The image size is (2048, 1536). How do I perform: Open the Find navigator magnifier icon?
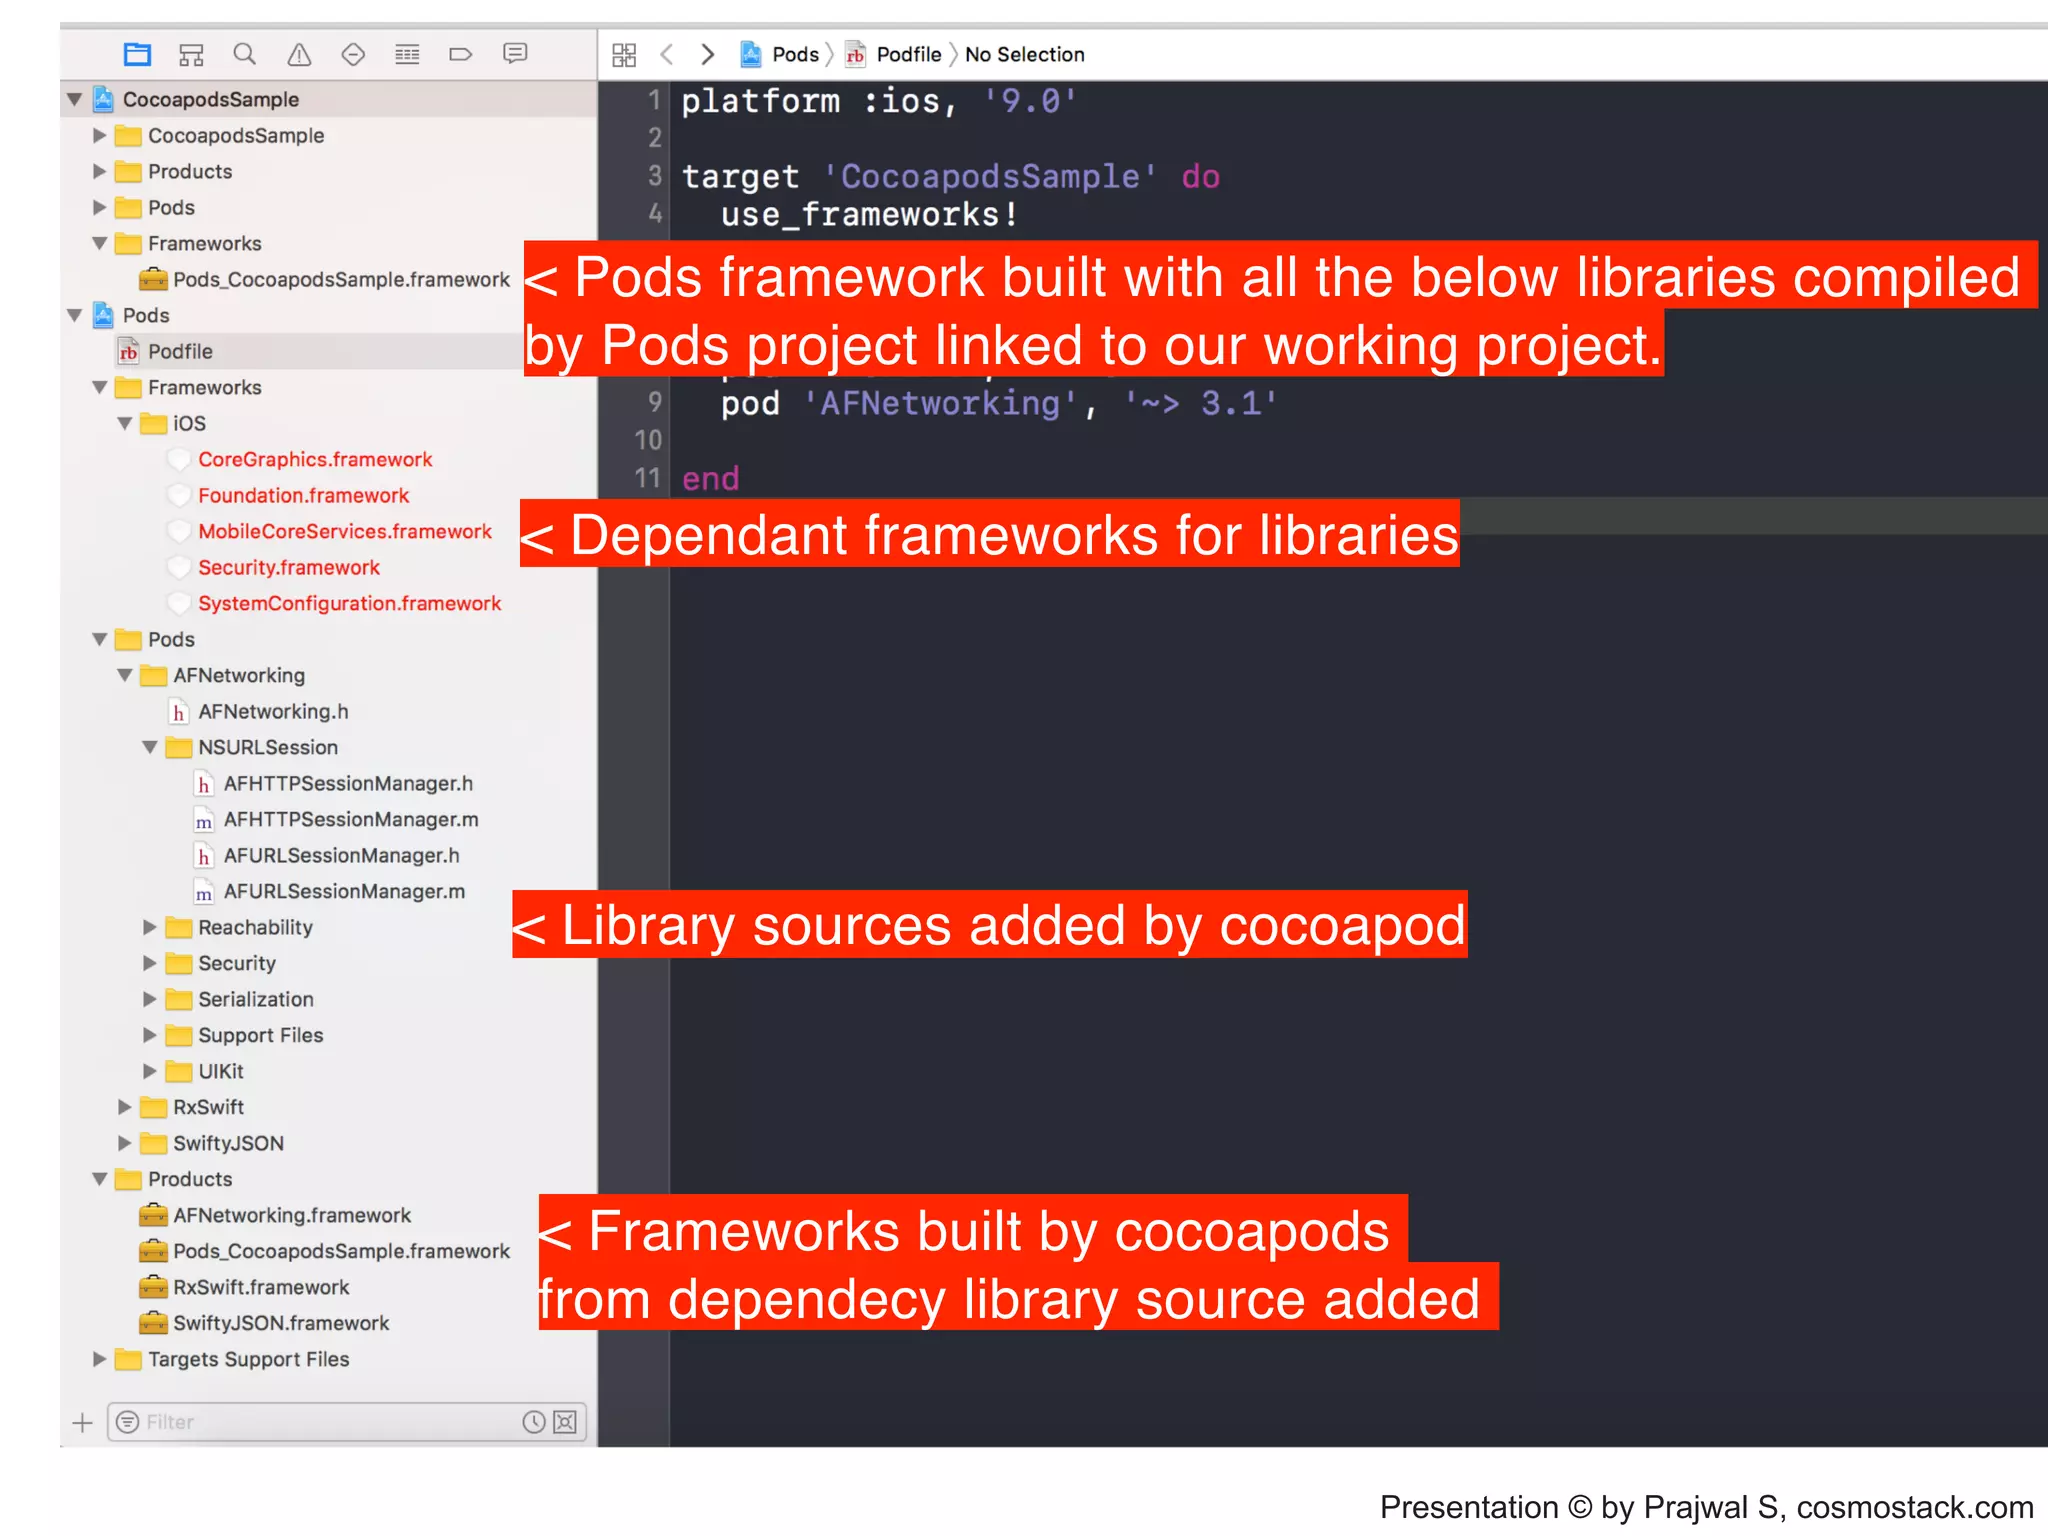point(245,54)
